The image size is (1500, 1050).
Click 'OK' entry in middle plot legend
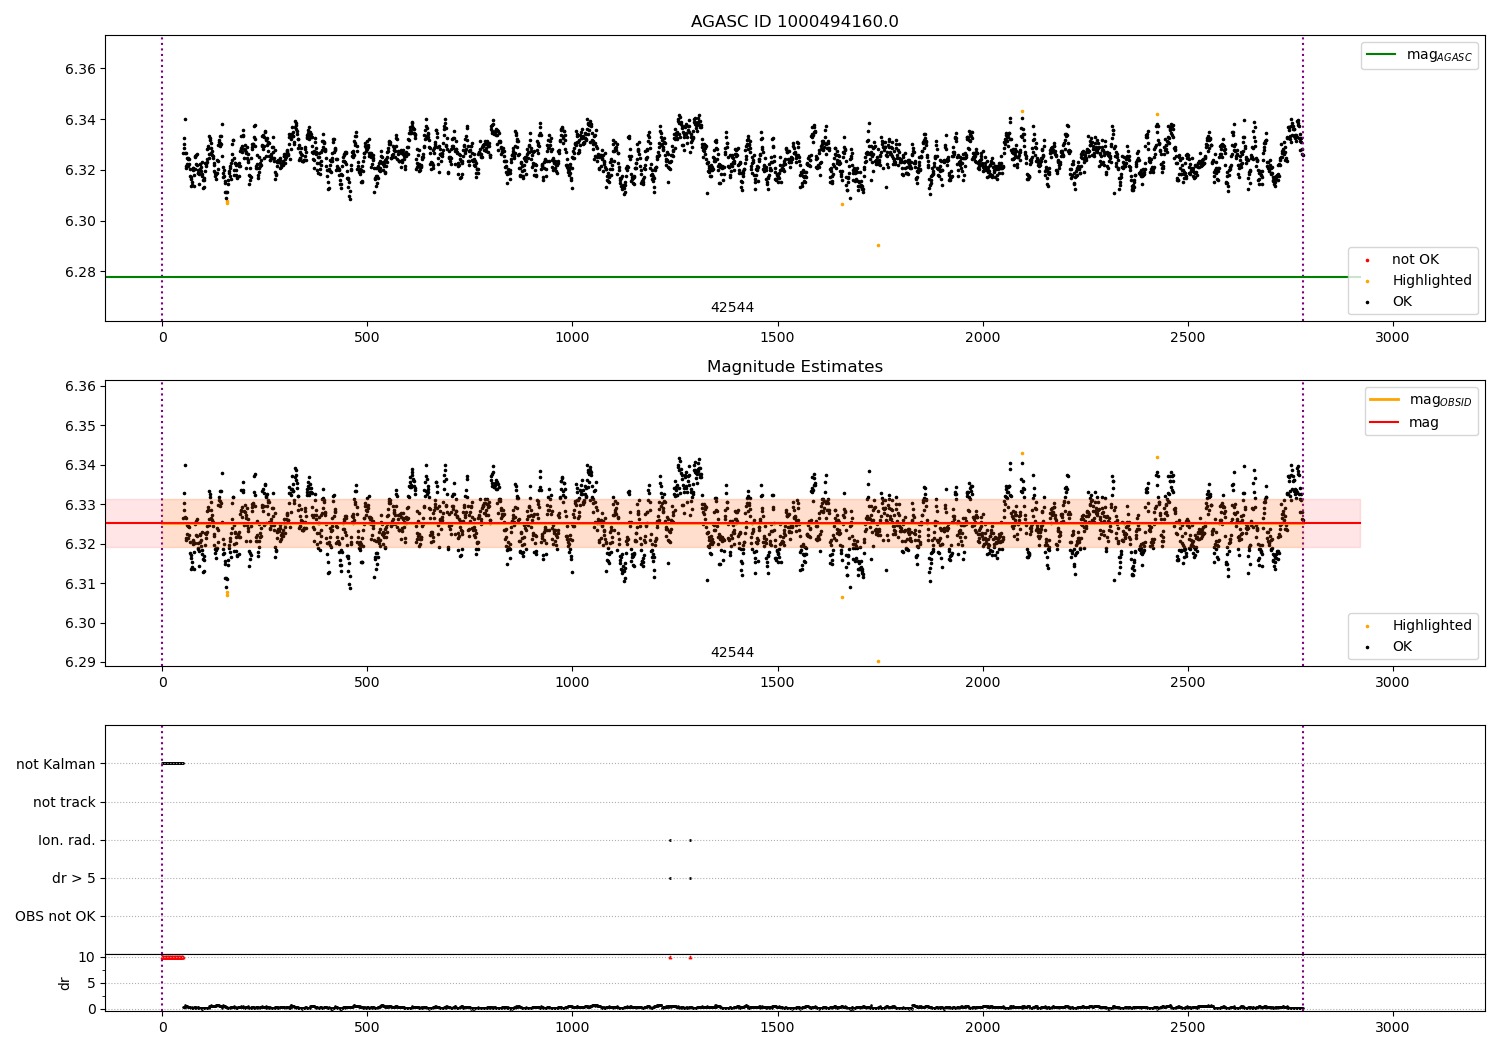click(x=1389, y=647)
